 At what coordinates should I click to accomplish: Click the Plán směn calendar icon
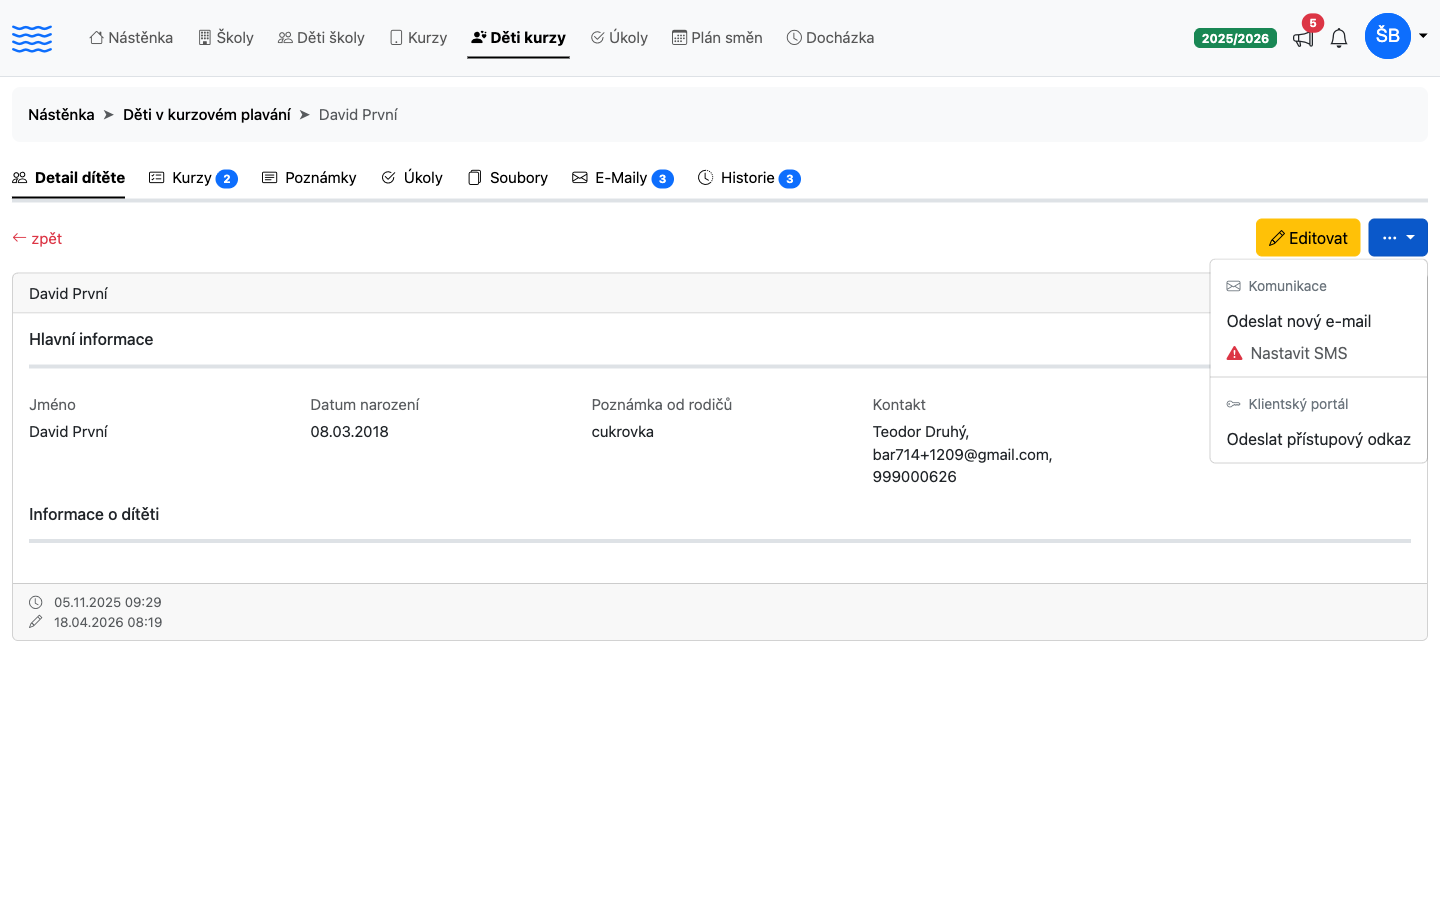coord(679,37)
